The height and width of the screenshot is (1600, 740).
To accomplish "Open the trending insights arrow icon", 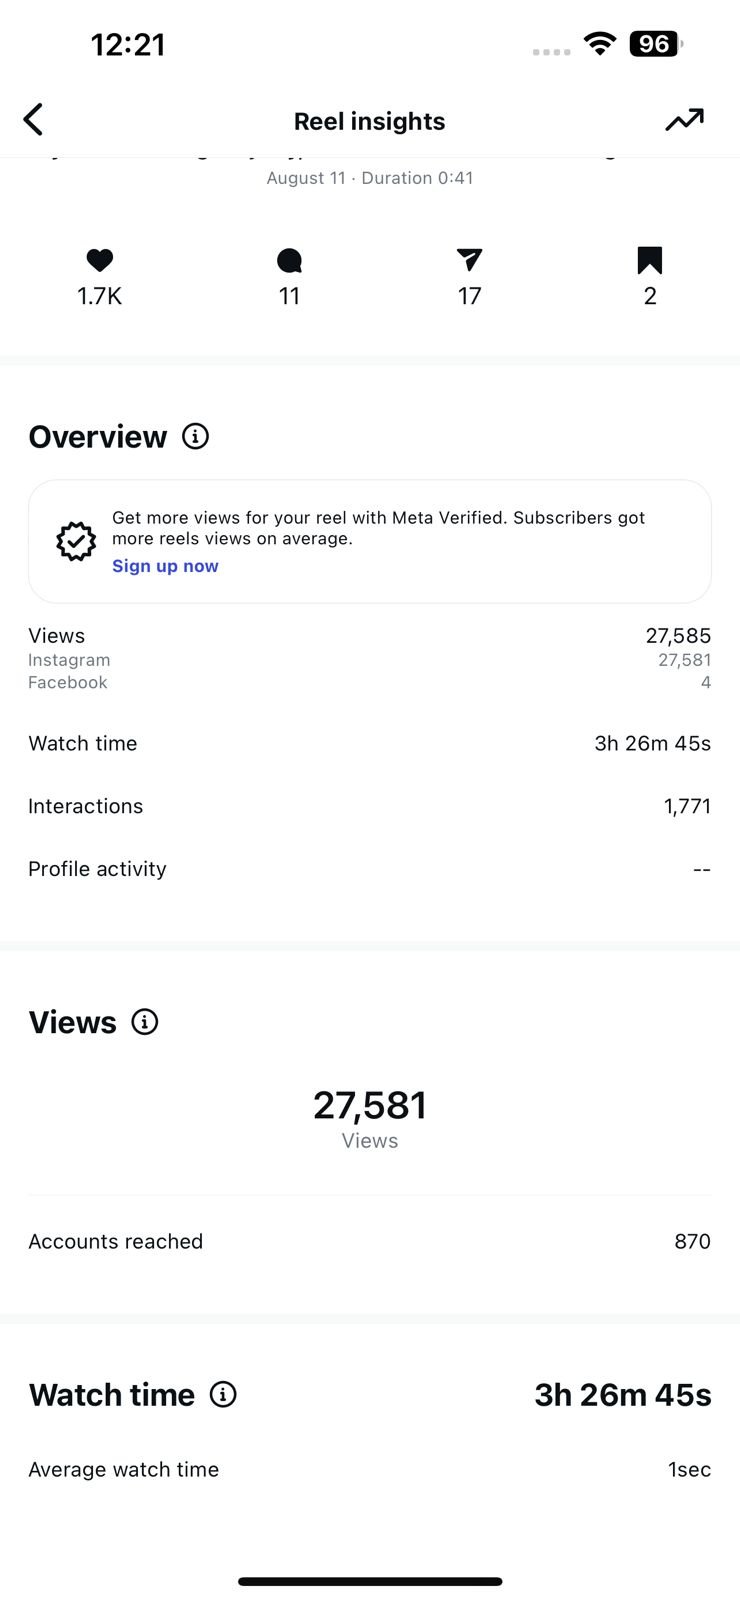I will tap(685, 120).
